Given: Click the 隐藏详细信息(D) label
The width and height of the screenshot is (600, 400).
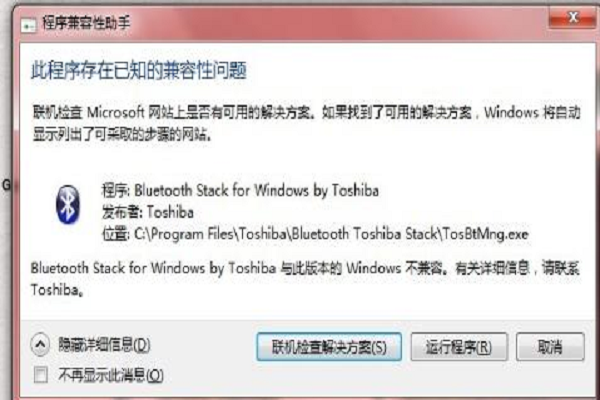Looking at the screenshot, I should tap(104, 345).
